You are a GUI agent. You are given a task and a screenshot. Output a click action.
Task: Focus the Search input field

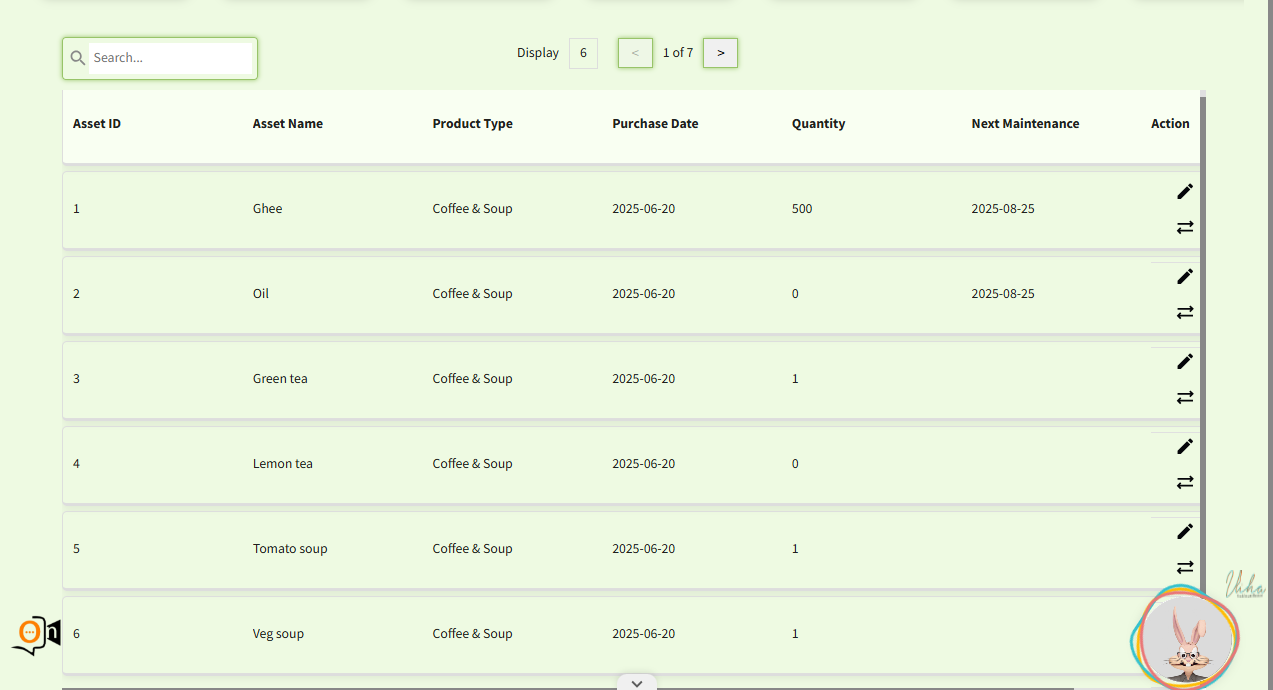[x=170, y=58]
